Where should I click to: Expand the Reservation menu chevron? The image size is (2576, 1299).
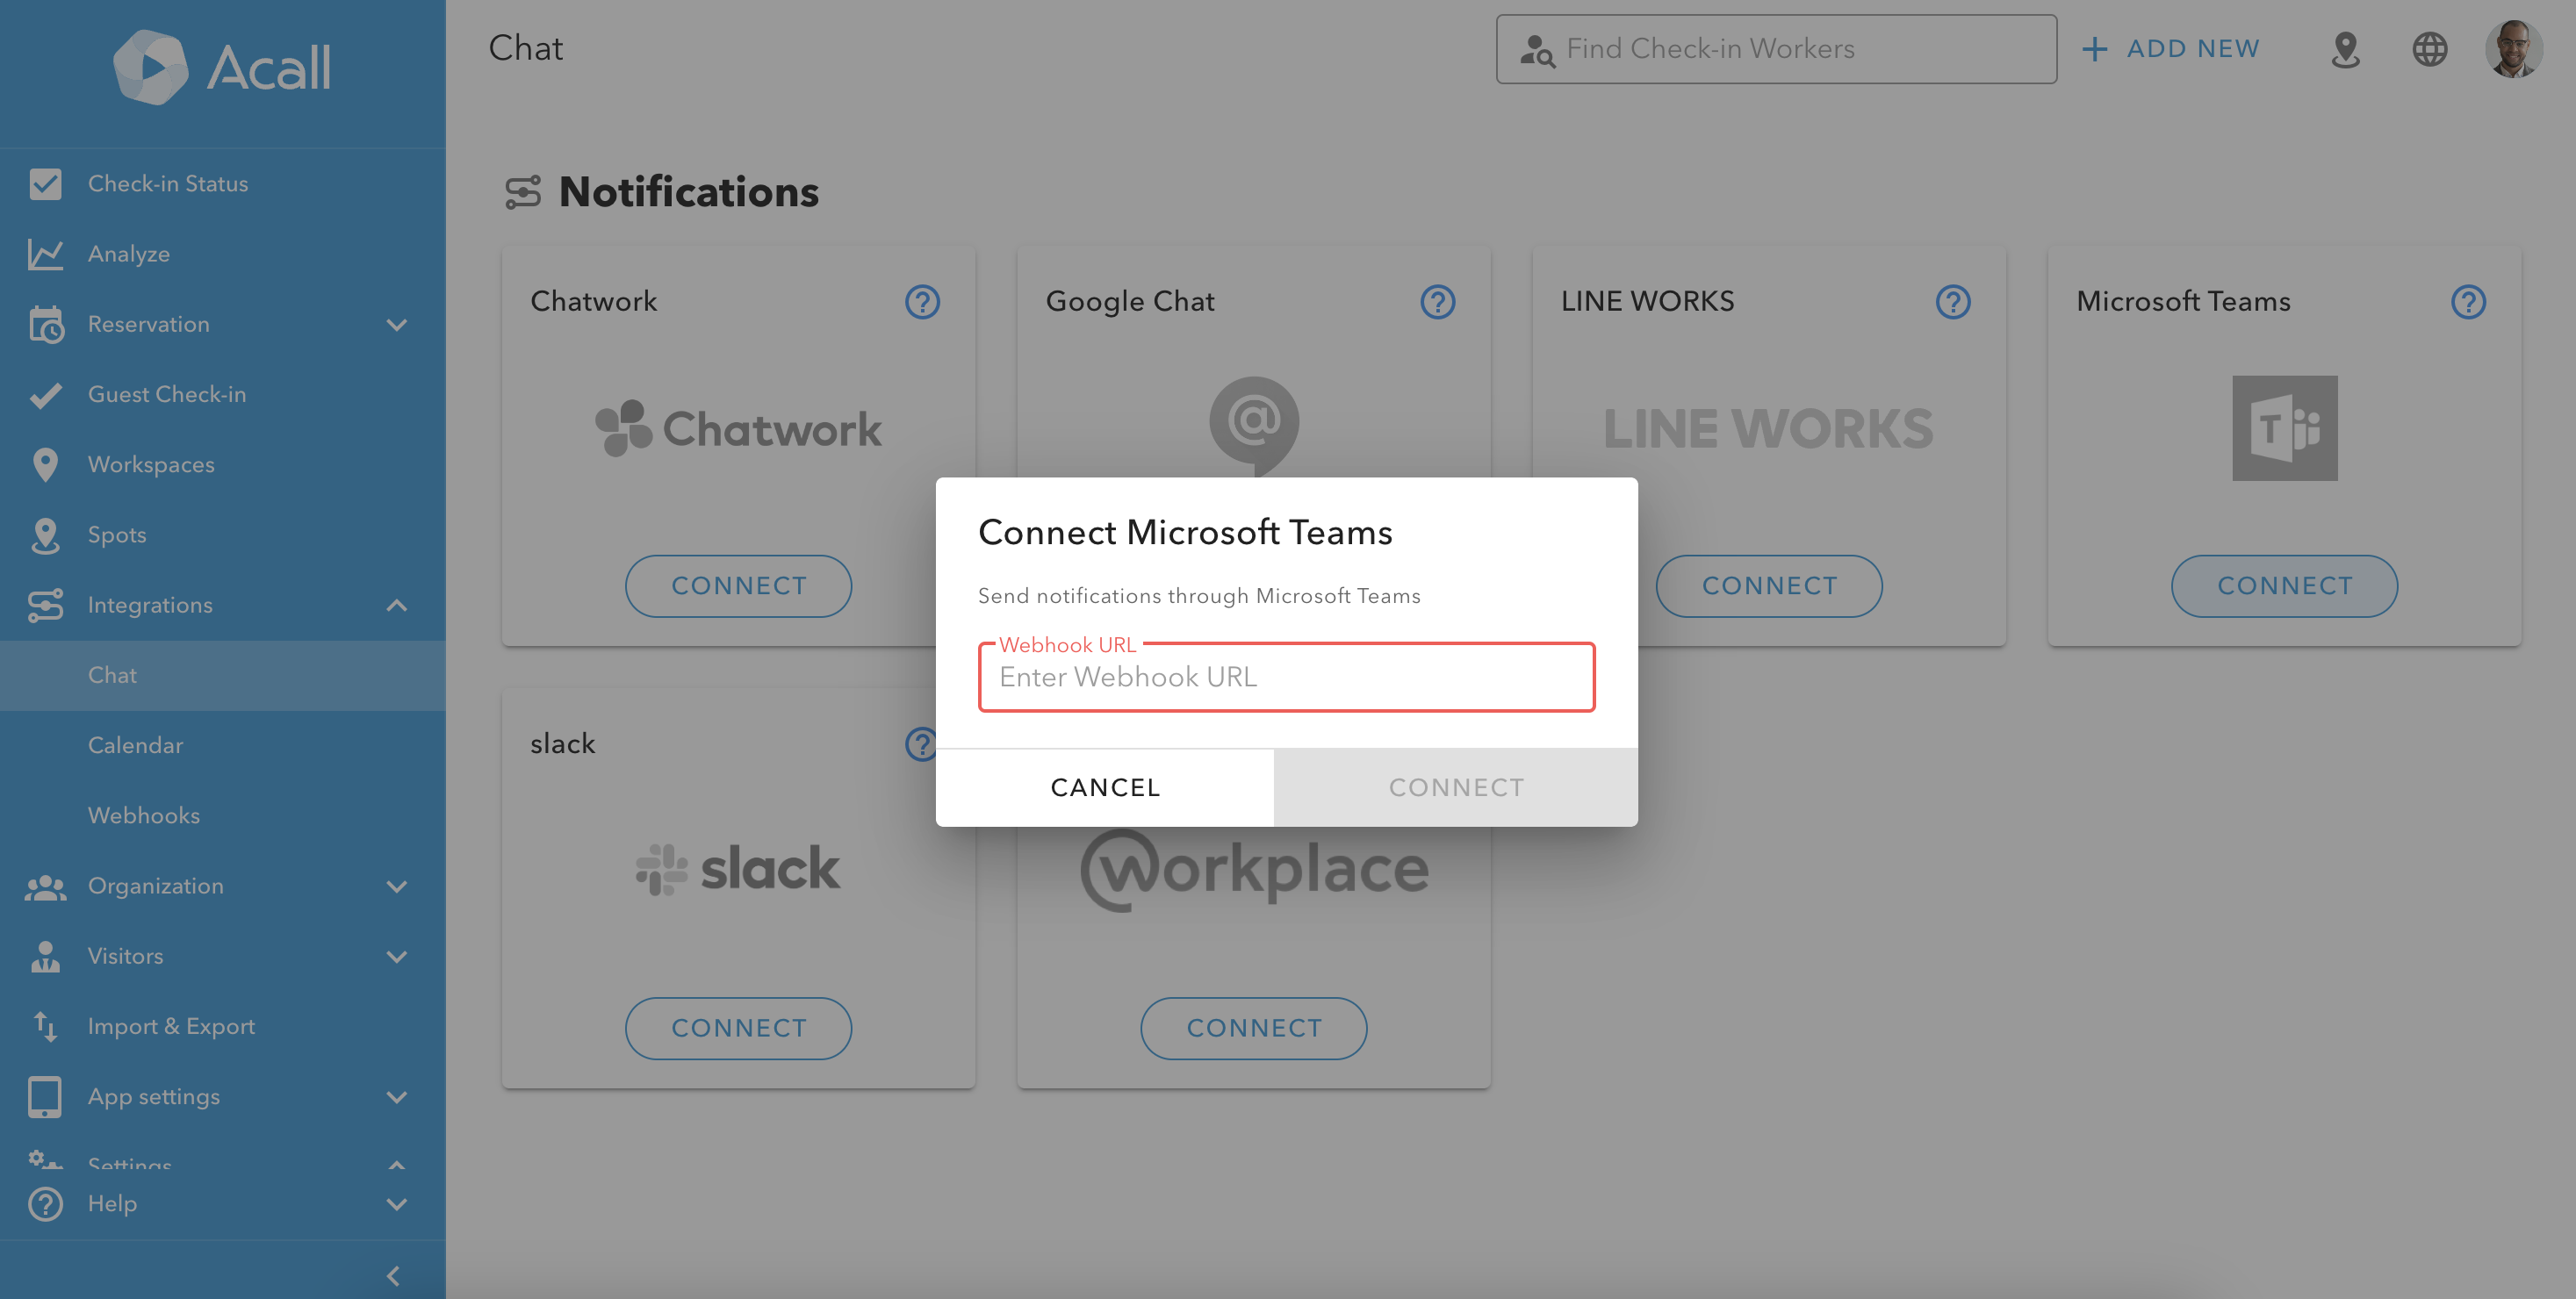pos(397,325)
